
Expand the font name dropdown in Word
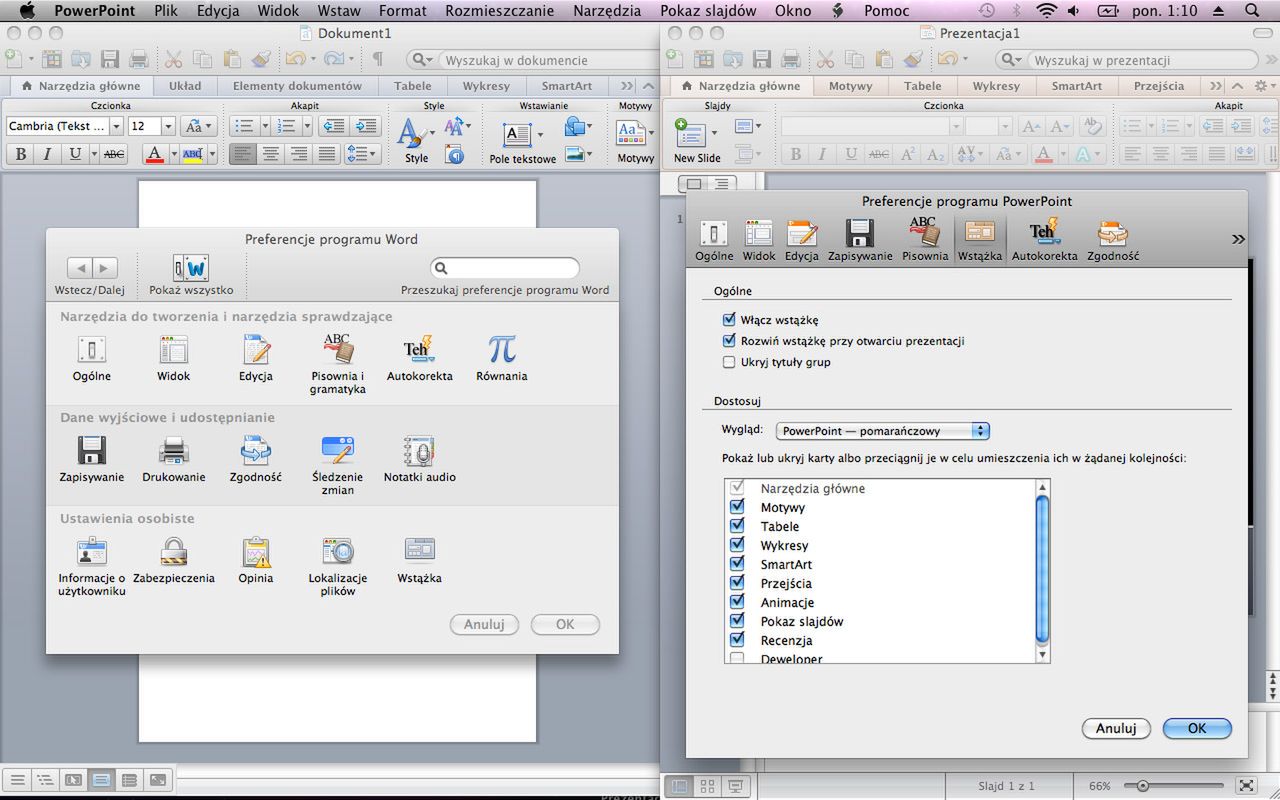(x=116, y=126)
